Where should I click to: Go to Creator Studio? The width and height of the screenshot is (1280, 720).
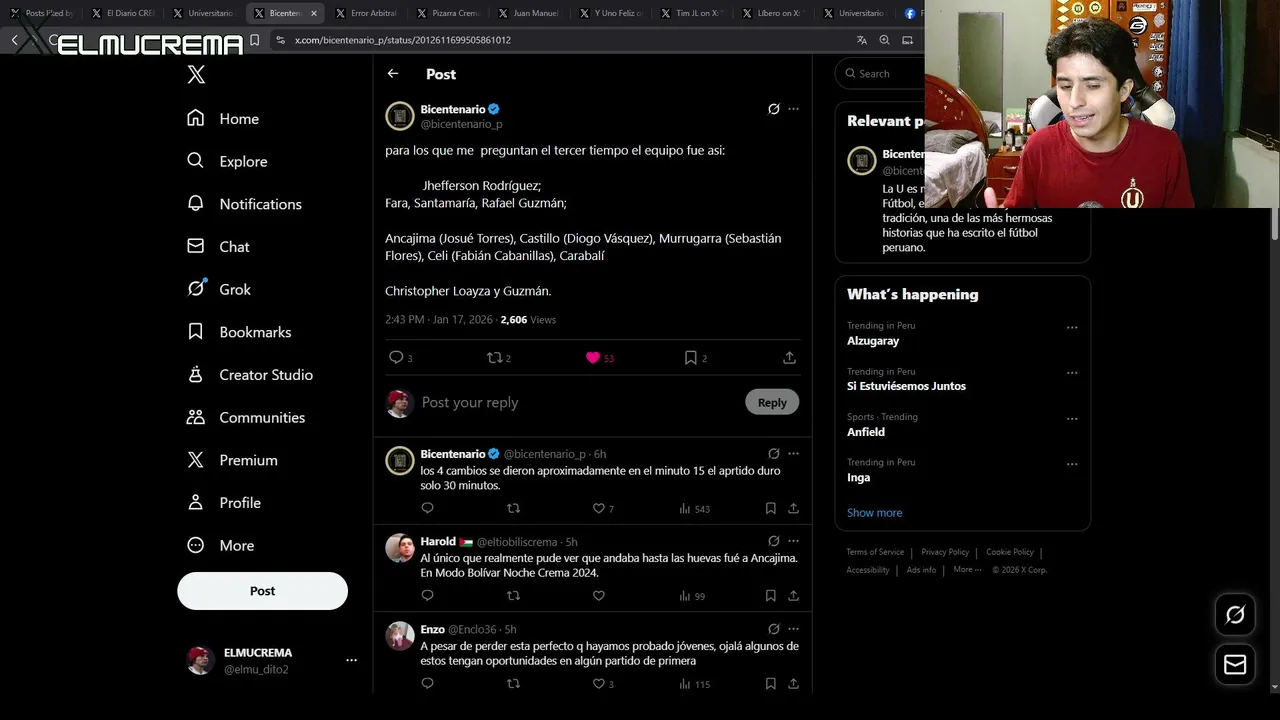[x=250, y=375]
